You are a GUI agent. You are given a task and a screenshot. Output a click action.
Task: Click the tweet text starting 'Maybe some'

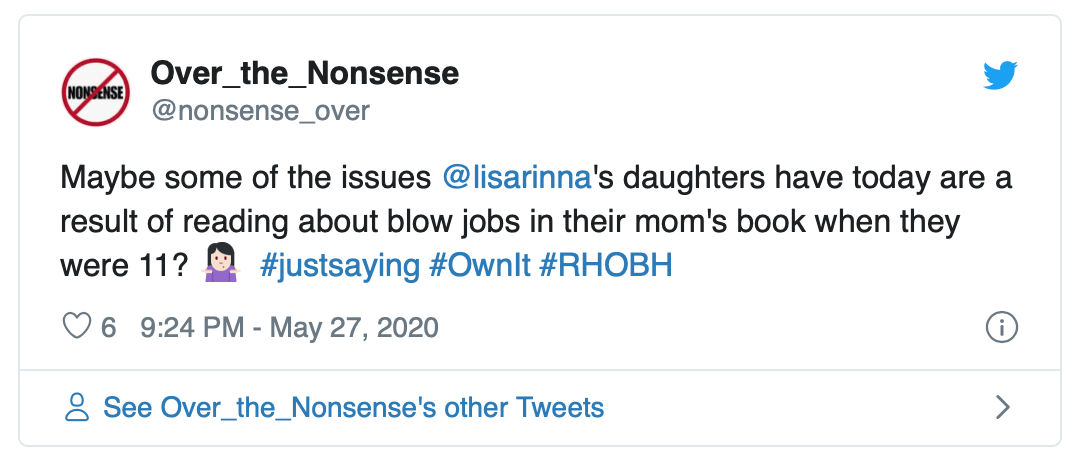click(x=250, y=179)
